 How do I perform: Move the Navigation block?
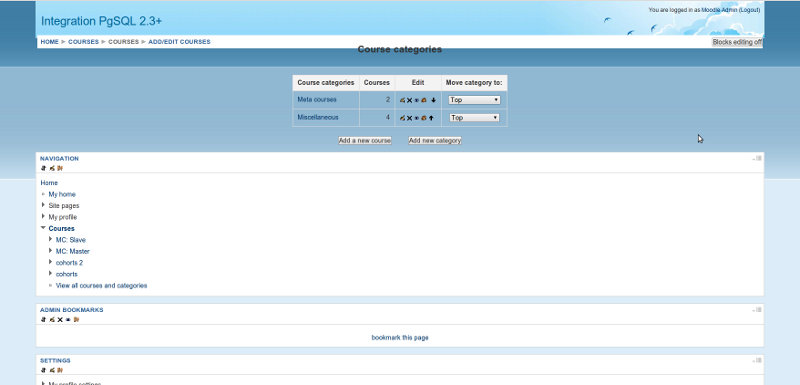click(43, 168)
